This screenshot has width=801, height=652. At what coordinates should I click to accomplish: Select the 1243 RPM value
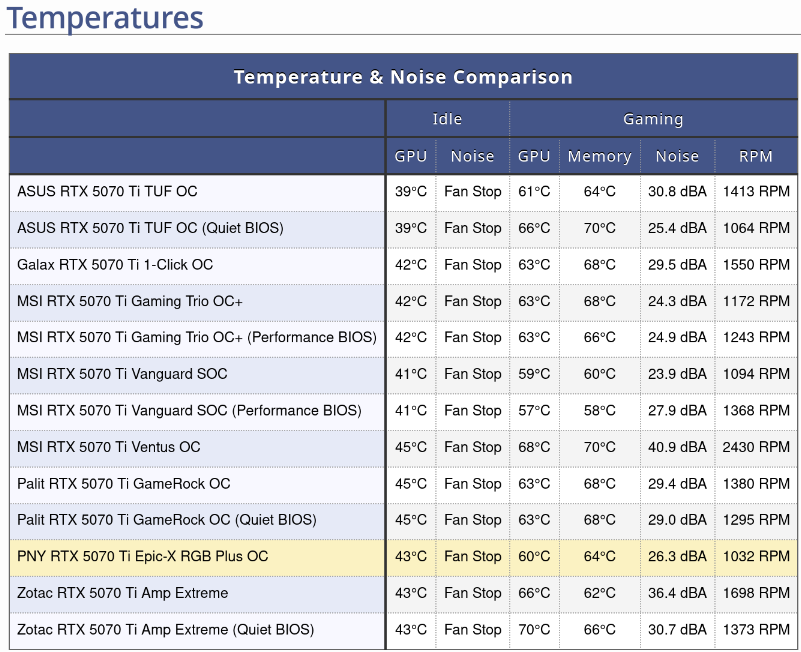tap(756, 338)
